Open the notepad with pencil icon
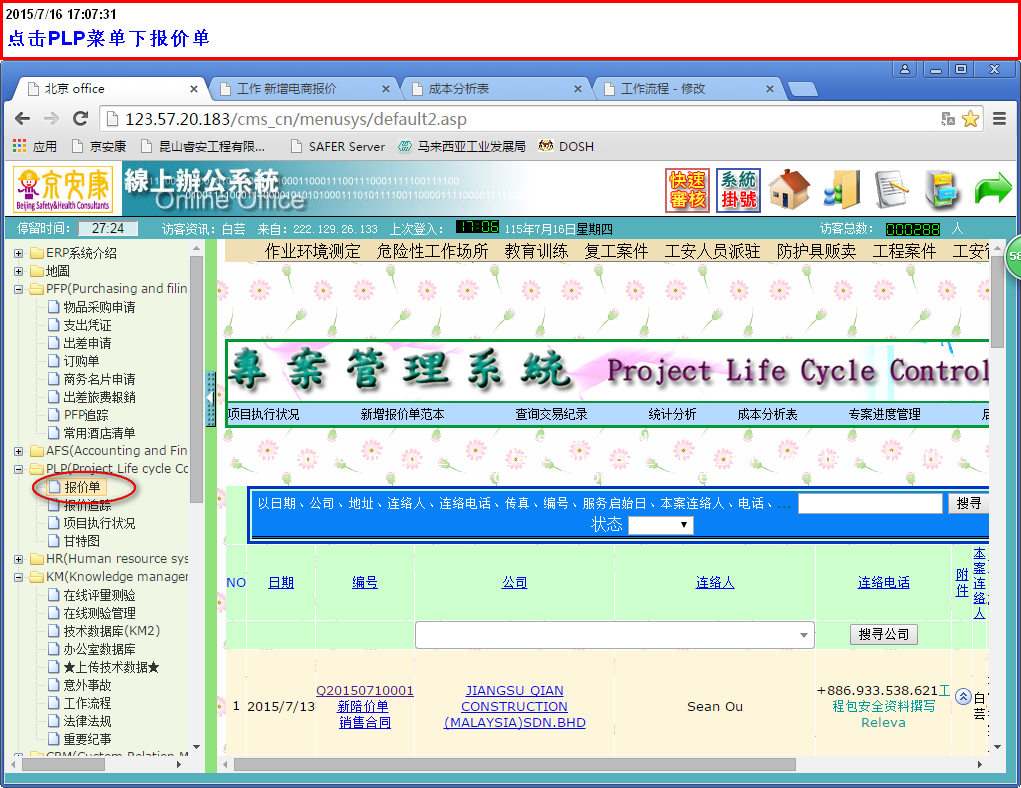The width and height of the screenshot is (1021, 788). (x=891, y=190)
